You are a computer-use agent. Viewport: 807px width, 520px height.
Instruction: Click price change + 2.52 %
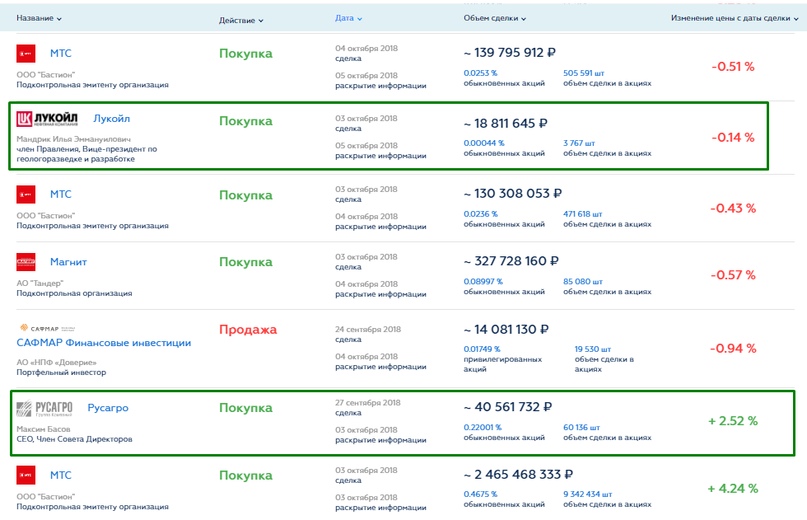tap(733, 421)
